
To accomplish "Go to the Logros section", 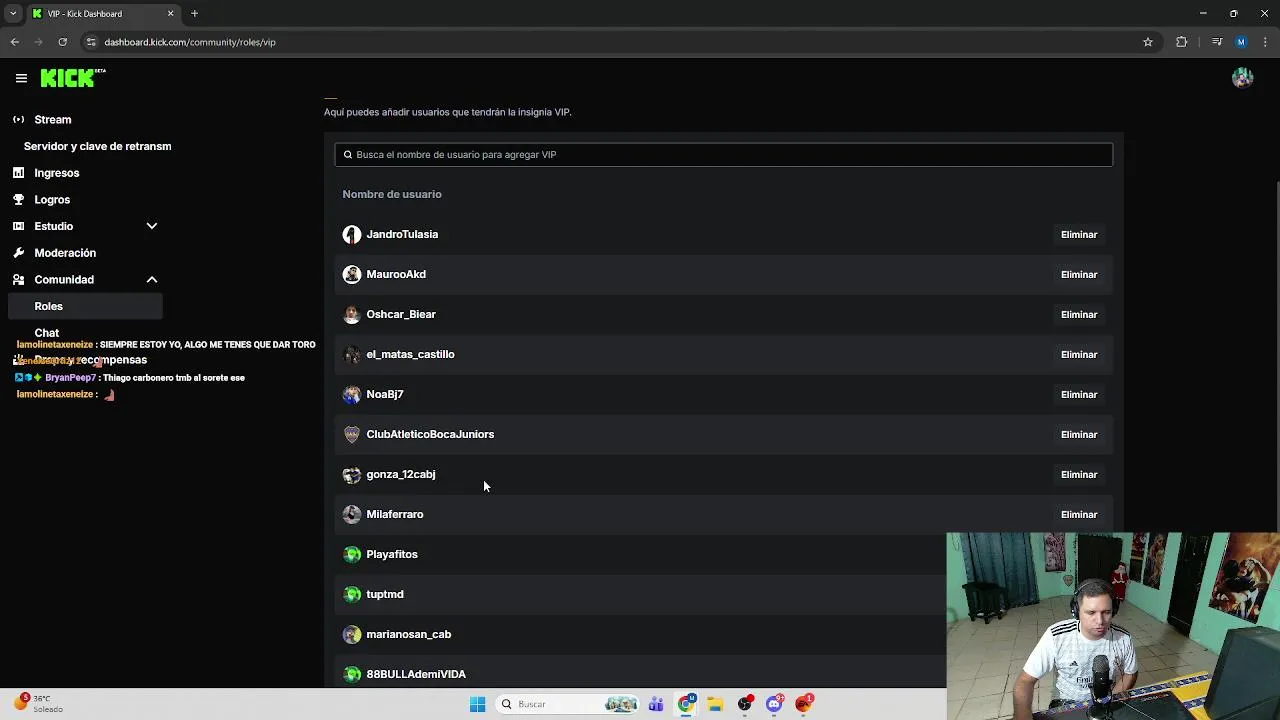I will point(52,200).
